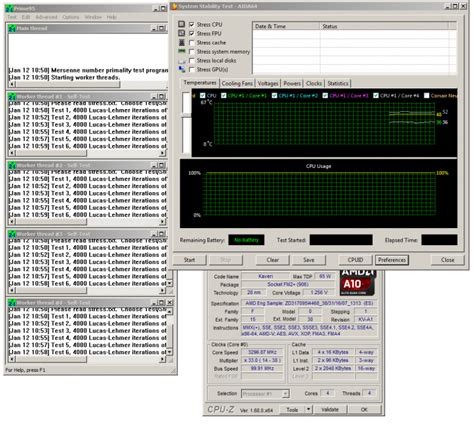Click the Worker thread #3 window icon
This screenshot has width=474, height=432.
coord(12,234)
